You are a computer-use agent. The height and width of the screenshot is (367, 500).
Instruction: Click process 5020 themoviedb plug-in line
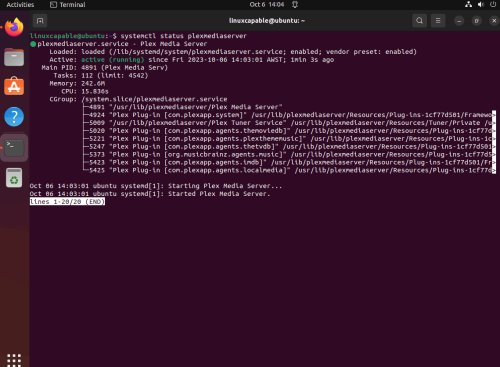pos(289,131)
